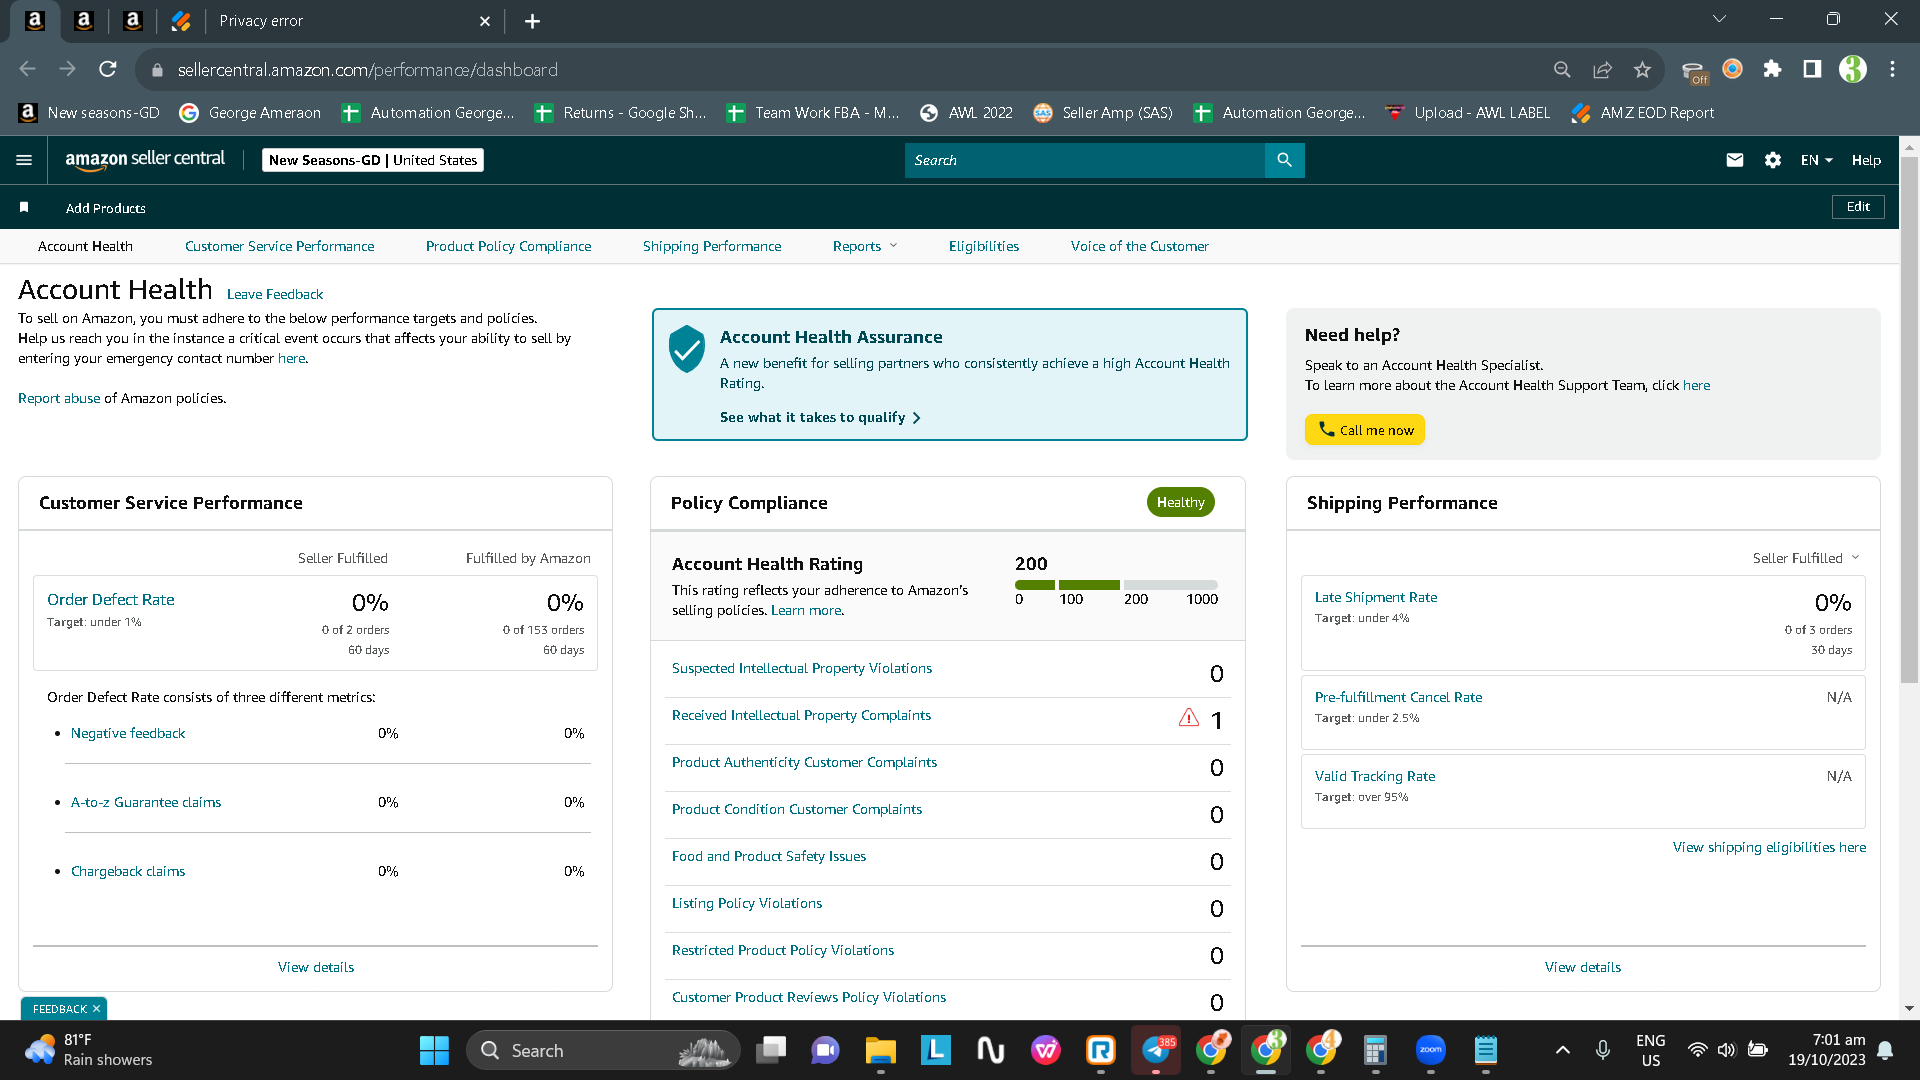
Task: Bookmark this page with the star icon
Action: [x=1642, y=69]
